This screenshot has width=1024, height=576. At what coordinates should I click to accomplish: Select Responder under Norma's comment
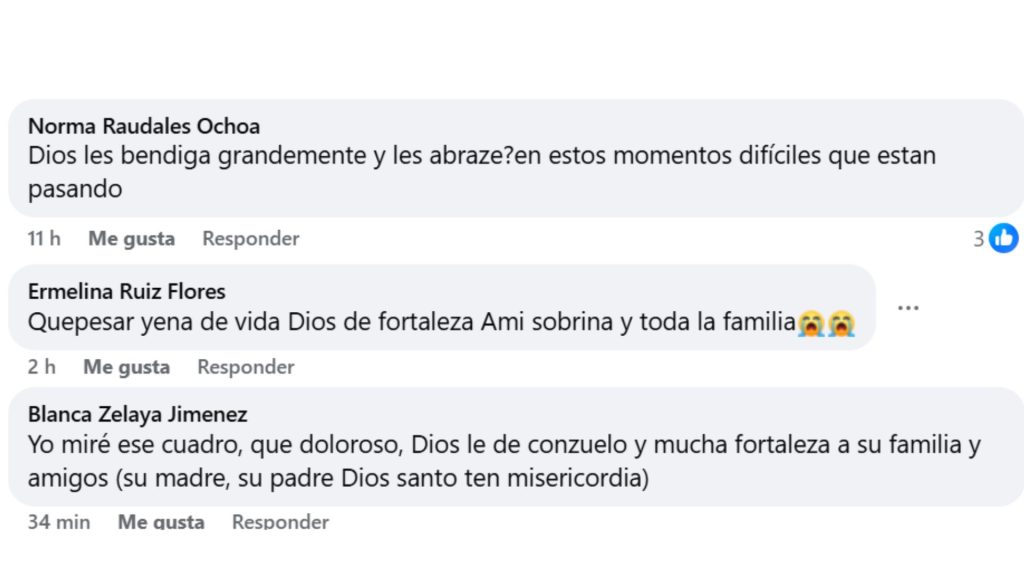[250, 238]
